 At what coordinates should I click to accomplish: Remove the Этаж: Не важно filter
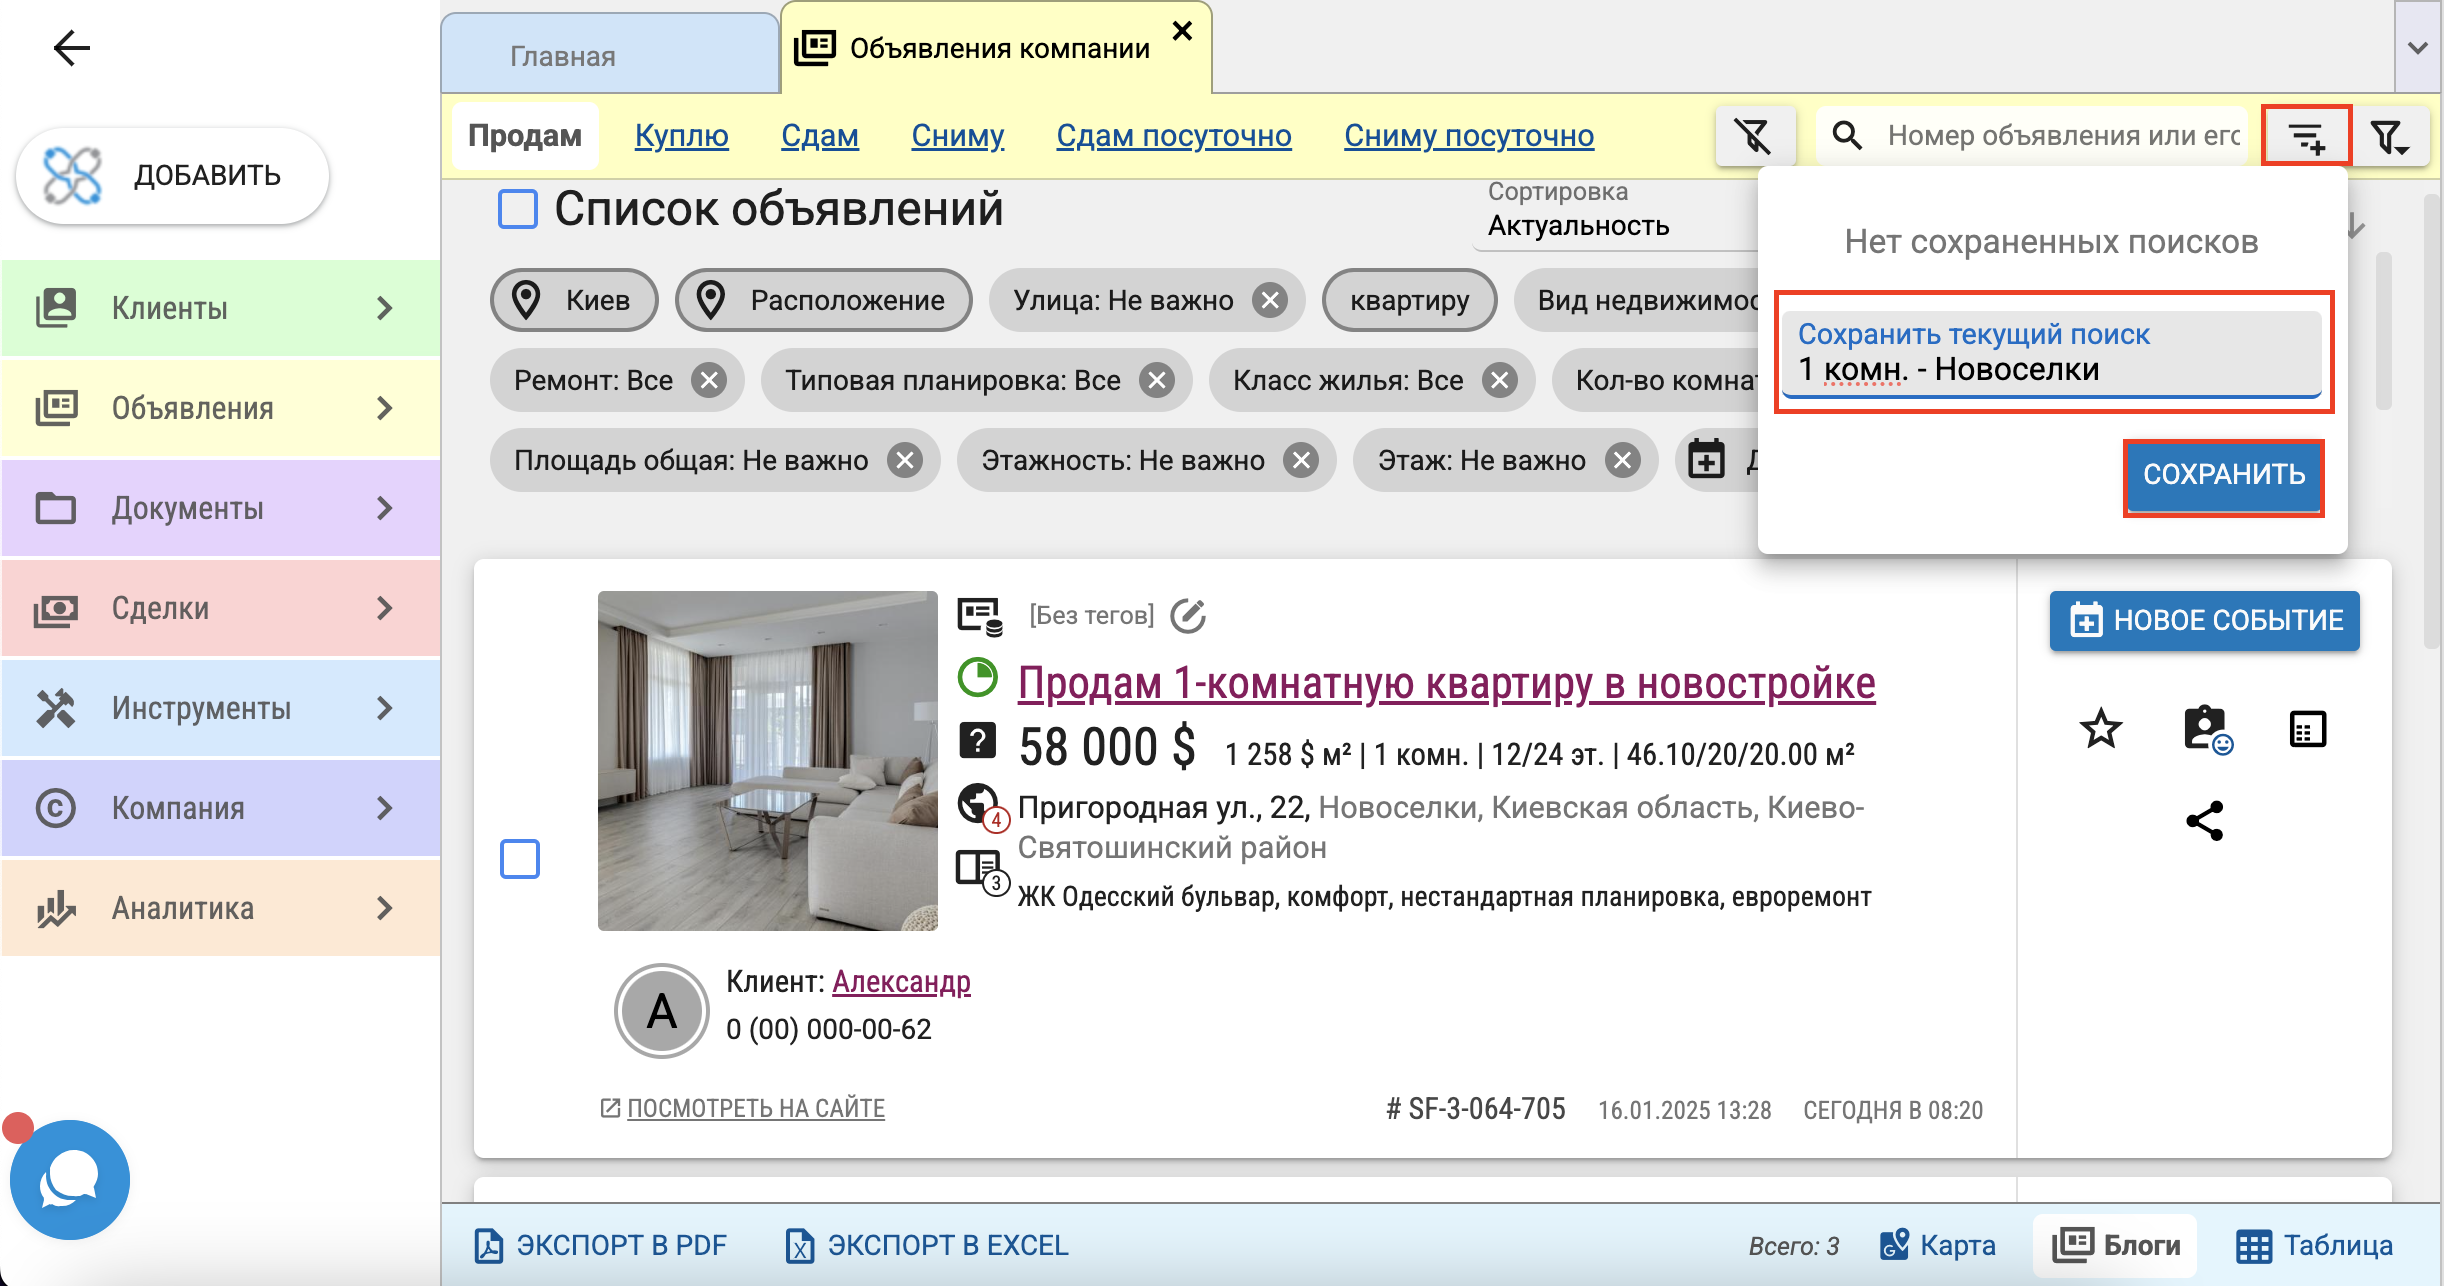1622,460
